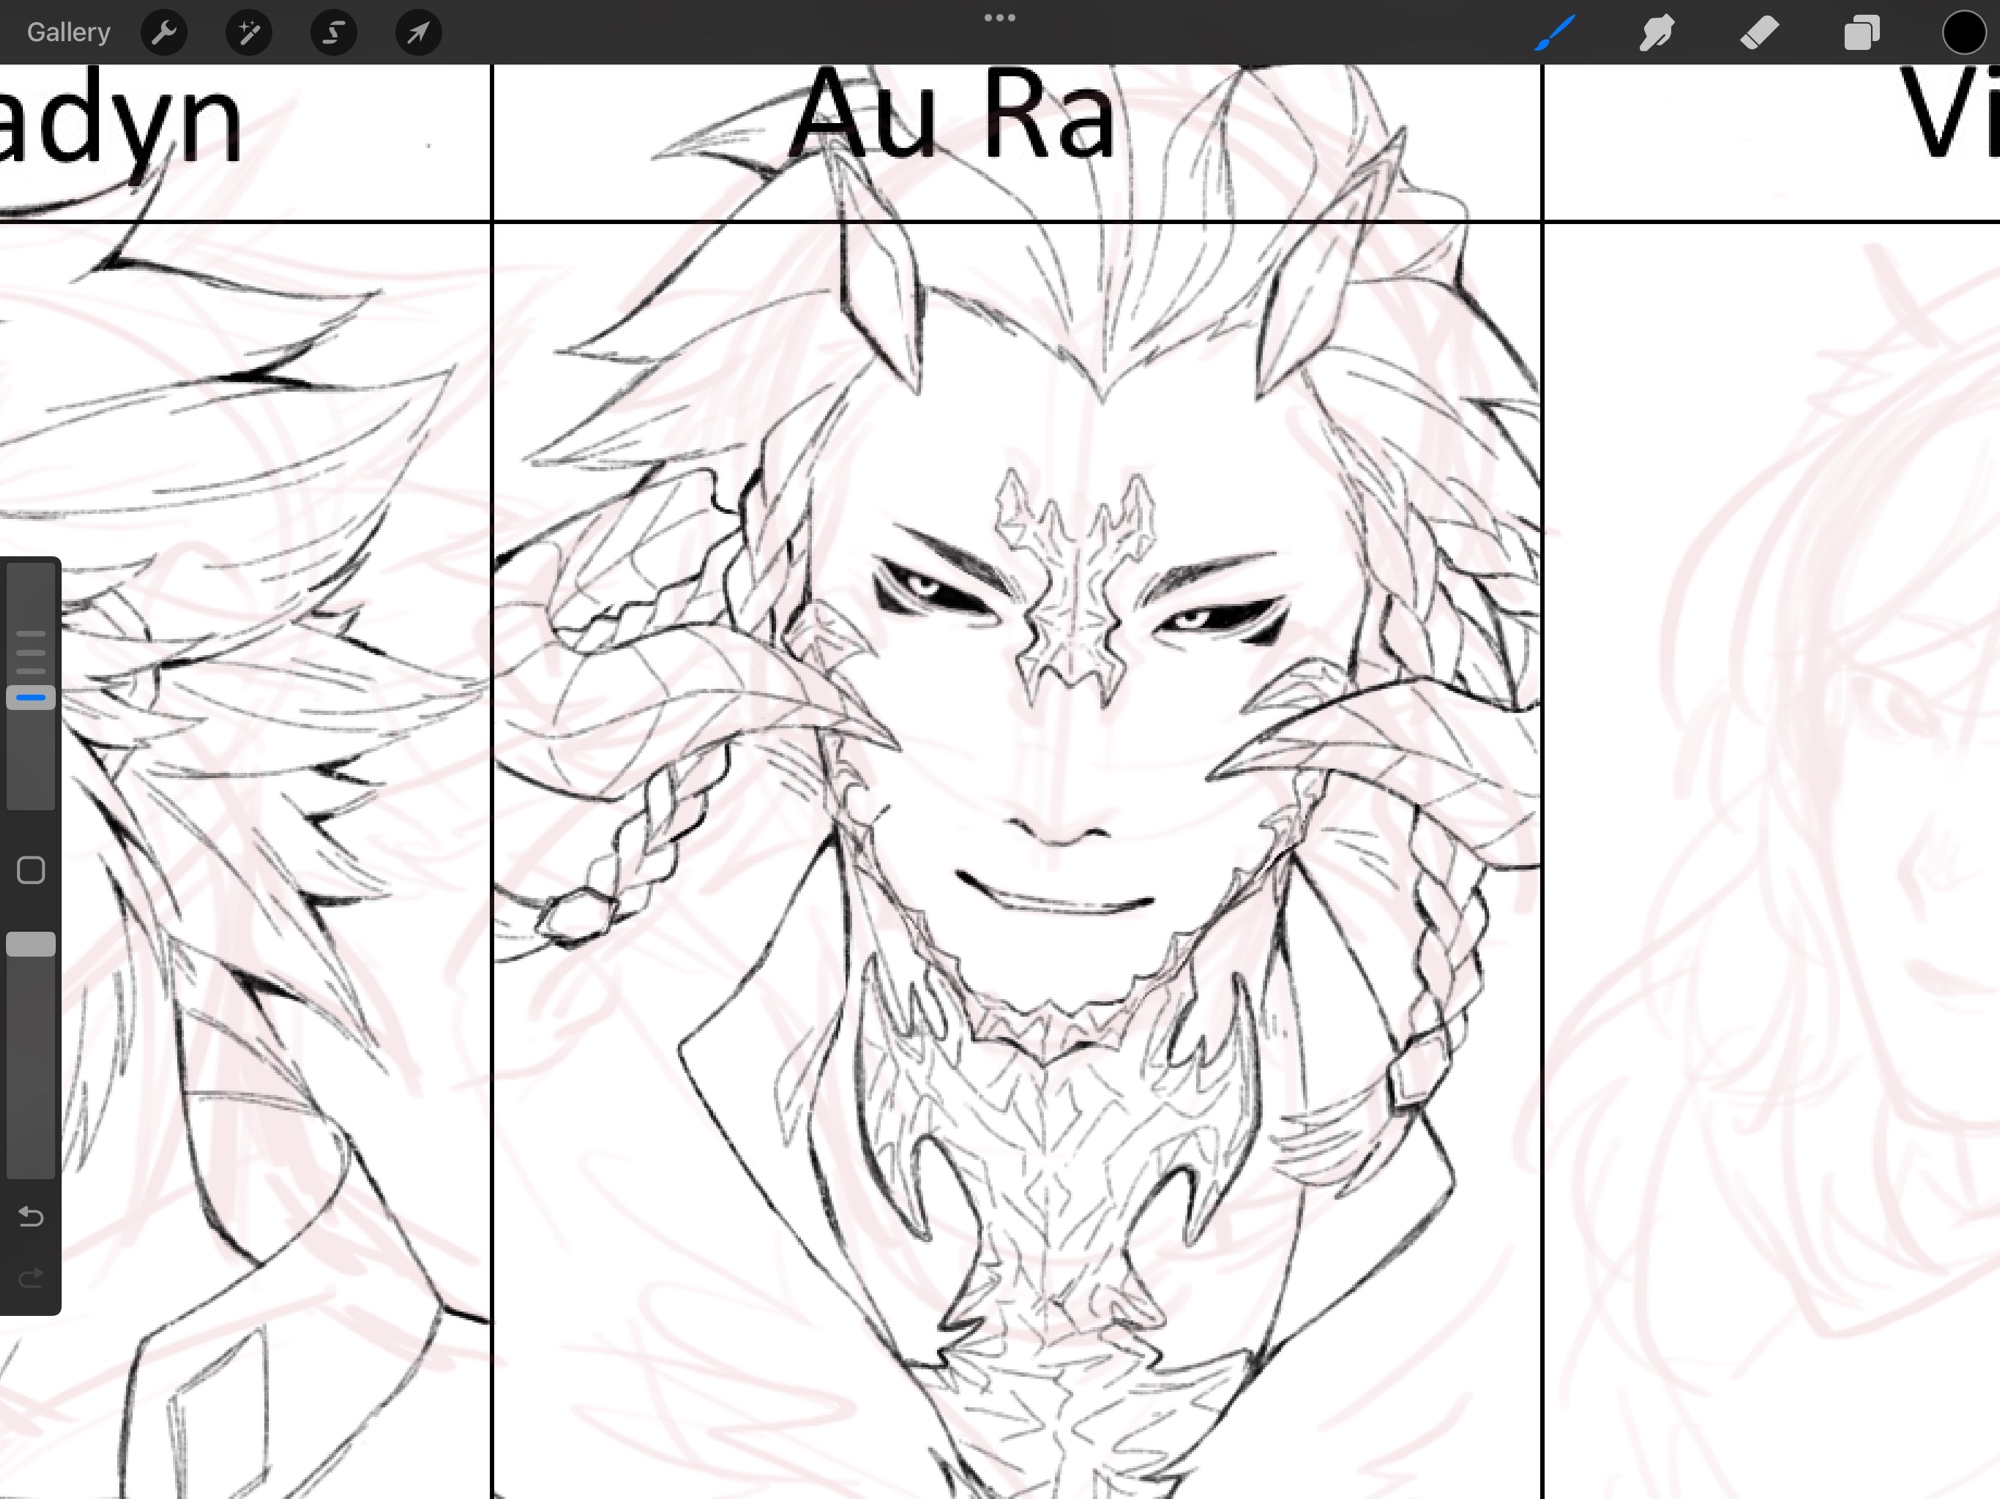
Task: Open the Layers panel
Action: tap(1861, 33)
